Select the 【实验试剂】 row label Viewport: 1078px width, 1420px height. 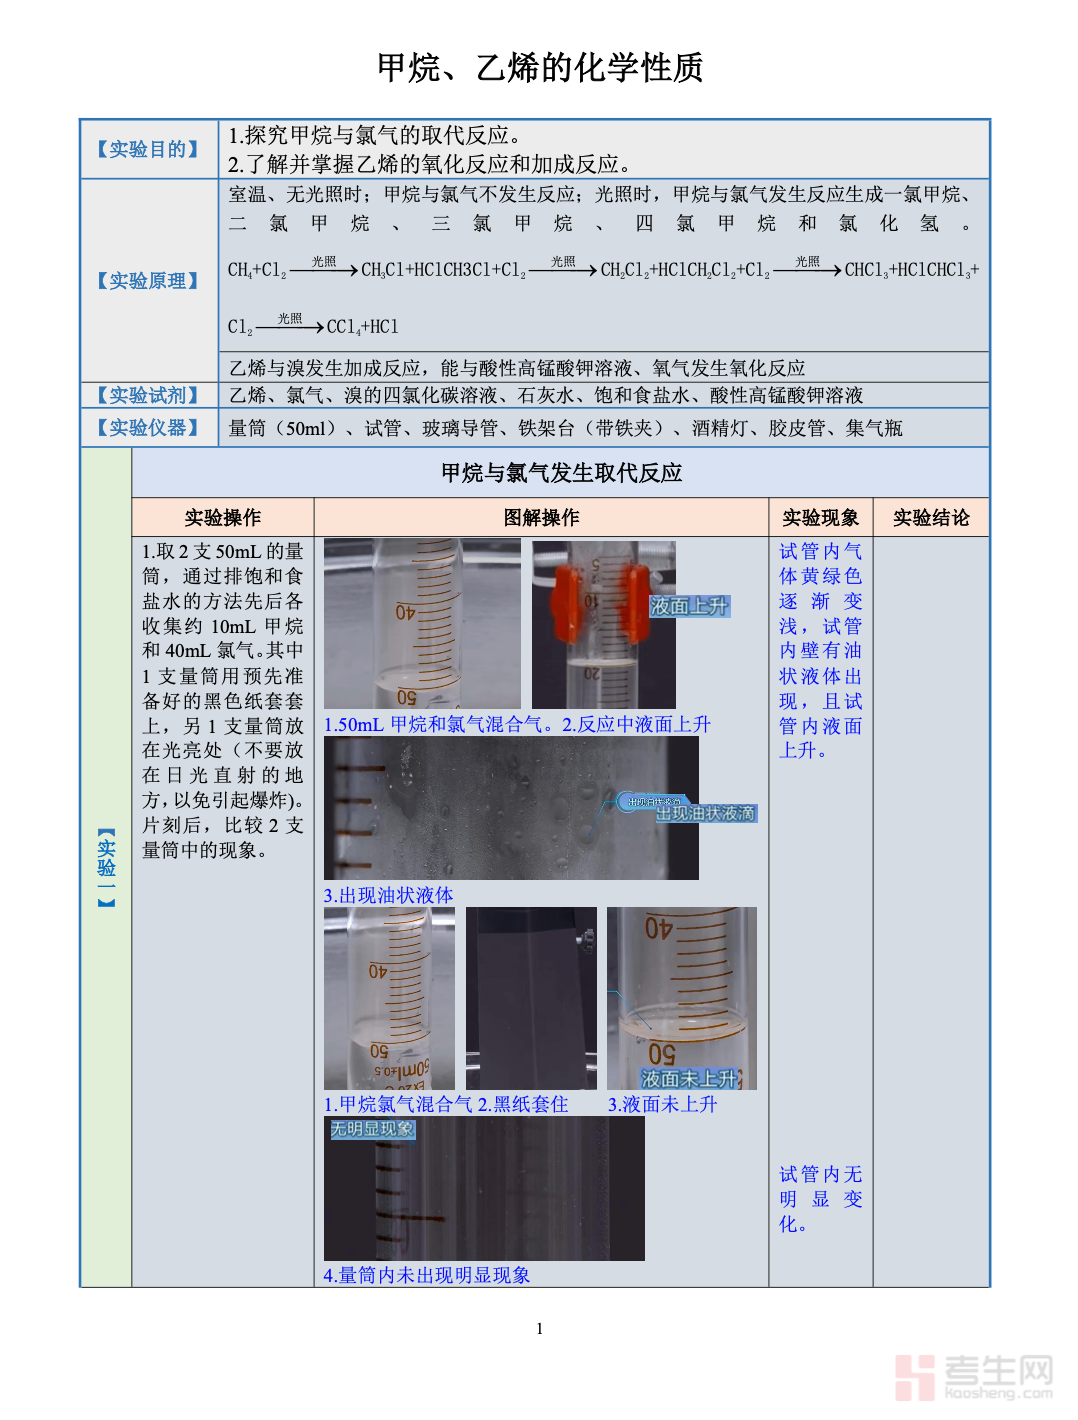tap(148, 395)
